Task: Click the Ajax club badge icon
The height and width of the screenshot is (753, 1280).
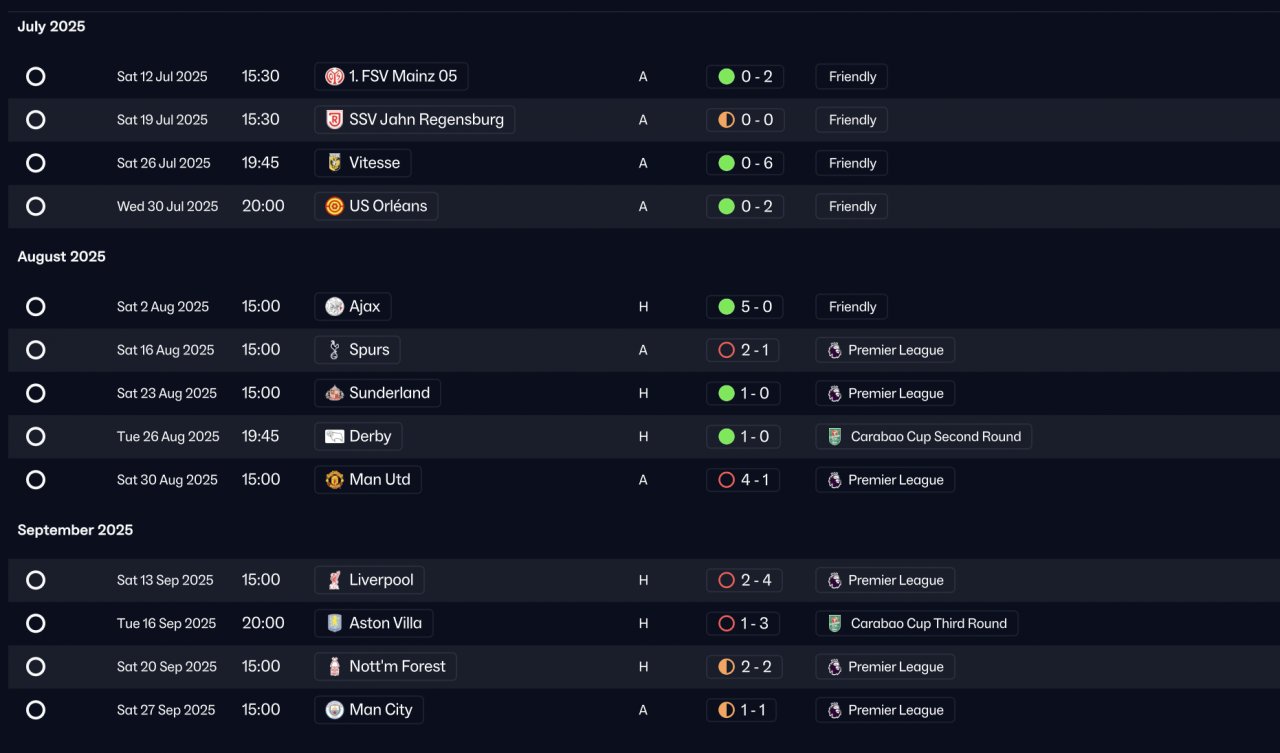Action: coord(335,307)
